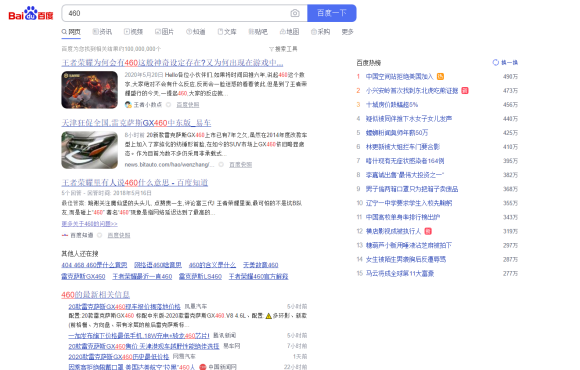Click related search 460的含义是什么
This screenshot has height=370, width=580.
click(x=212, y=265)
